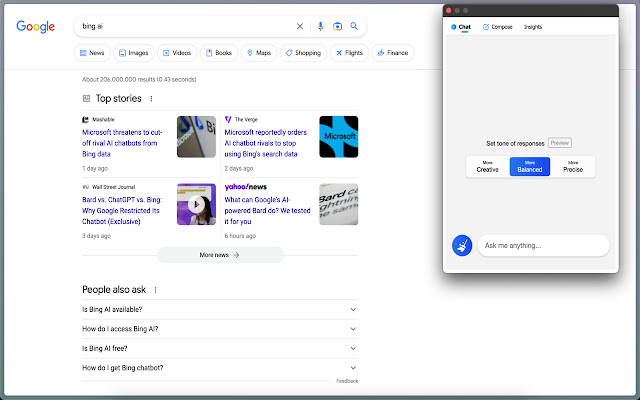The image size is (640, 400).
Task: Select the More Balanced tone
Action: click(530, 167)
